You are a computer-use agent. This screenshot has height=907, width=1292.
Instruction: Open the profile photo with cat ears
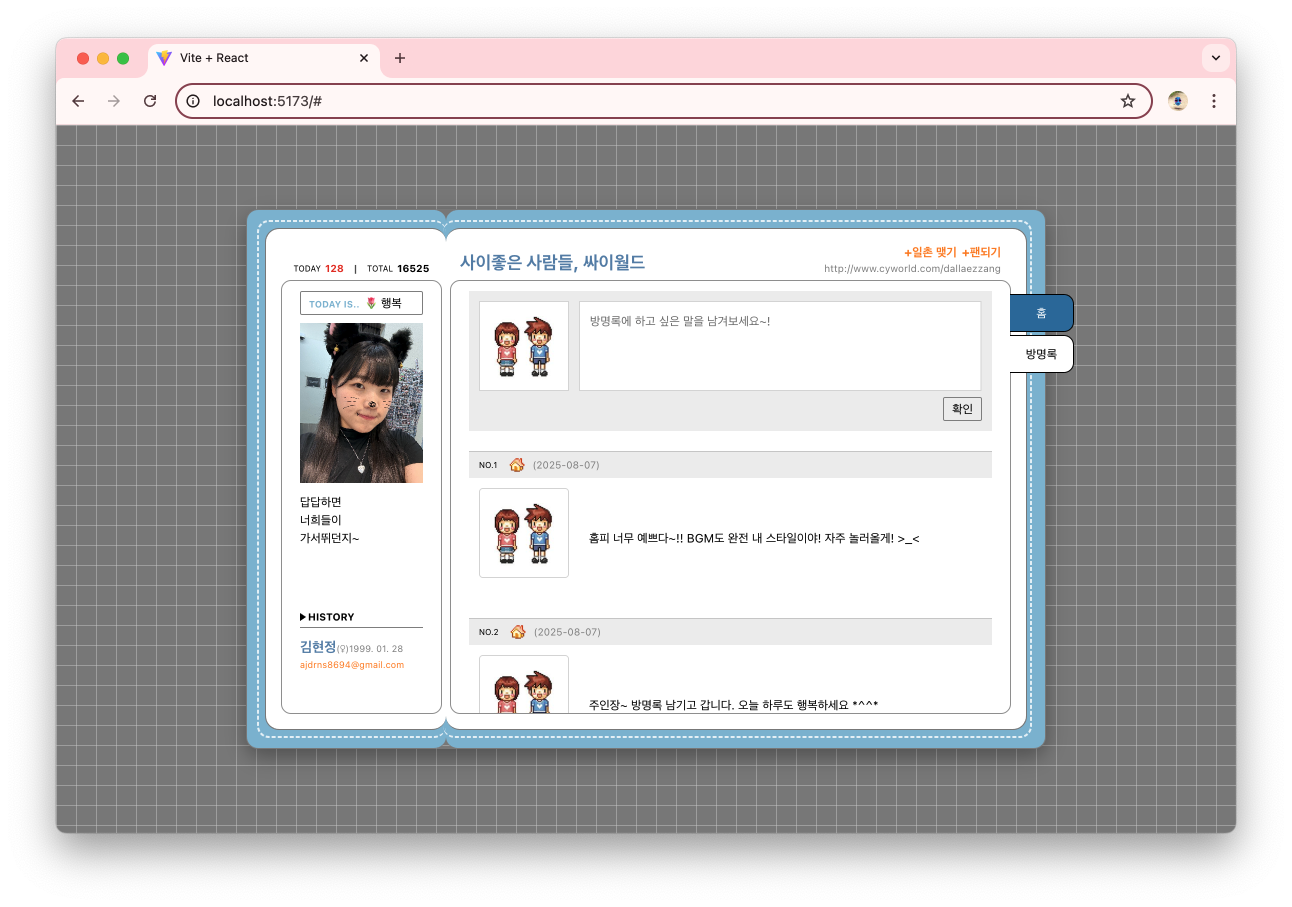[361, 403]
